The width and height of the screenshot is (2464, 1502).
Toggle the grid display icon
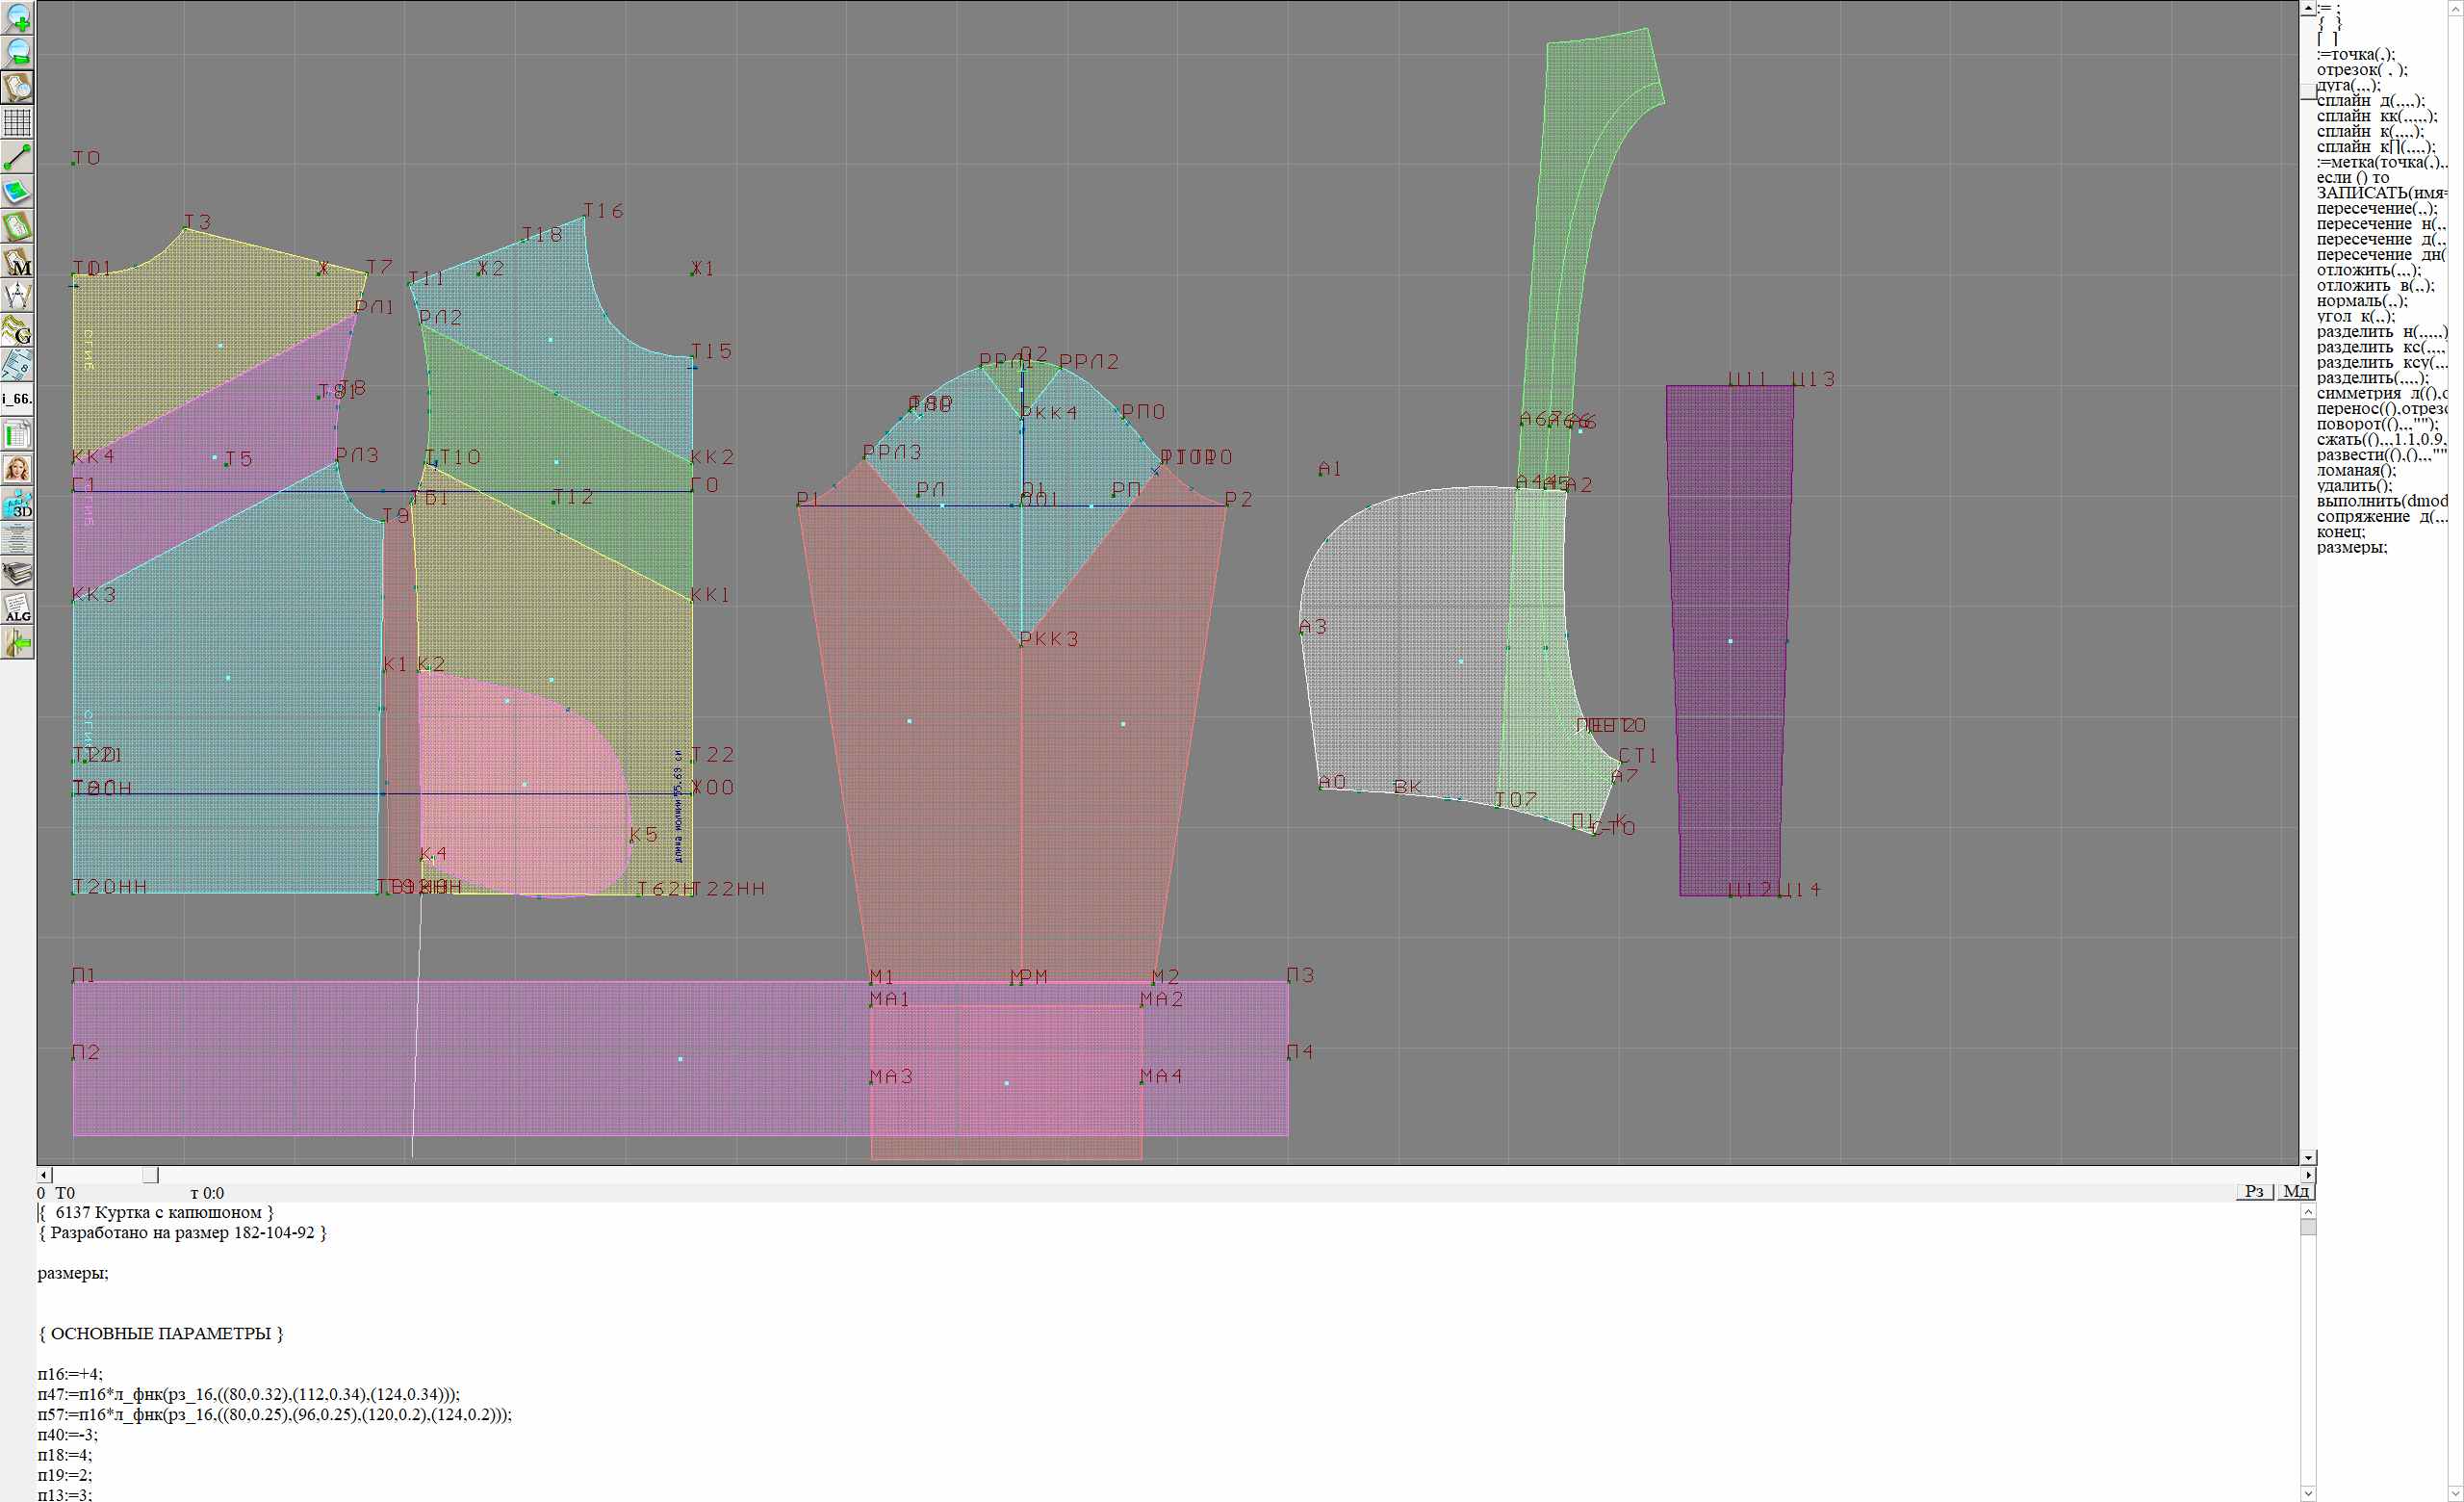(x=18, y=122)
